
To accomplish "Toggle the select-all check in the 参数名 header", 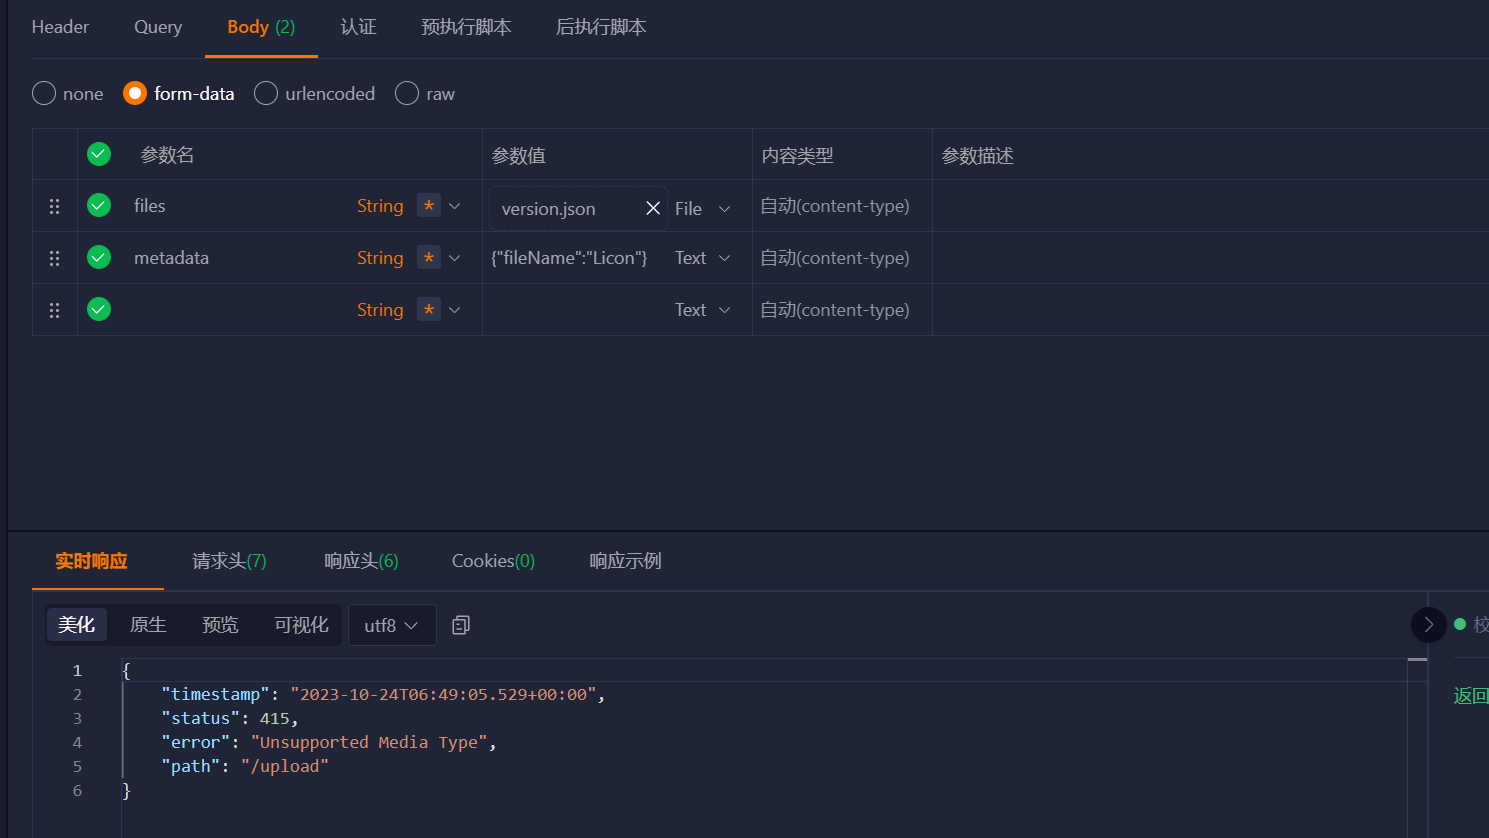I will pyautogui.click(x=99, y=154).
